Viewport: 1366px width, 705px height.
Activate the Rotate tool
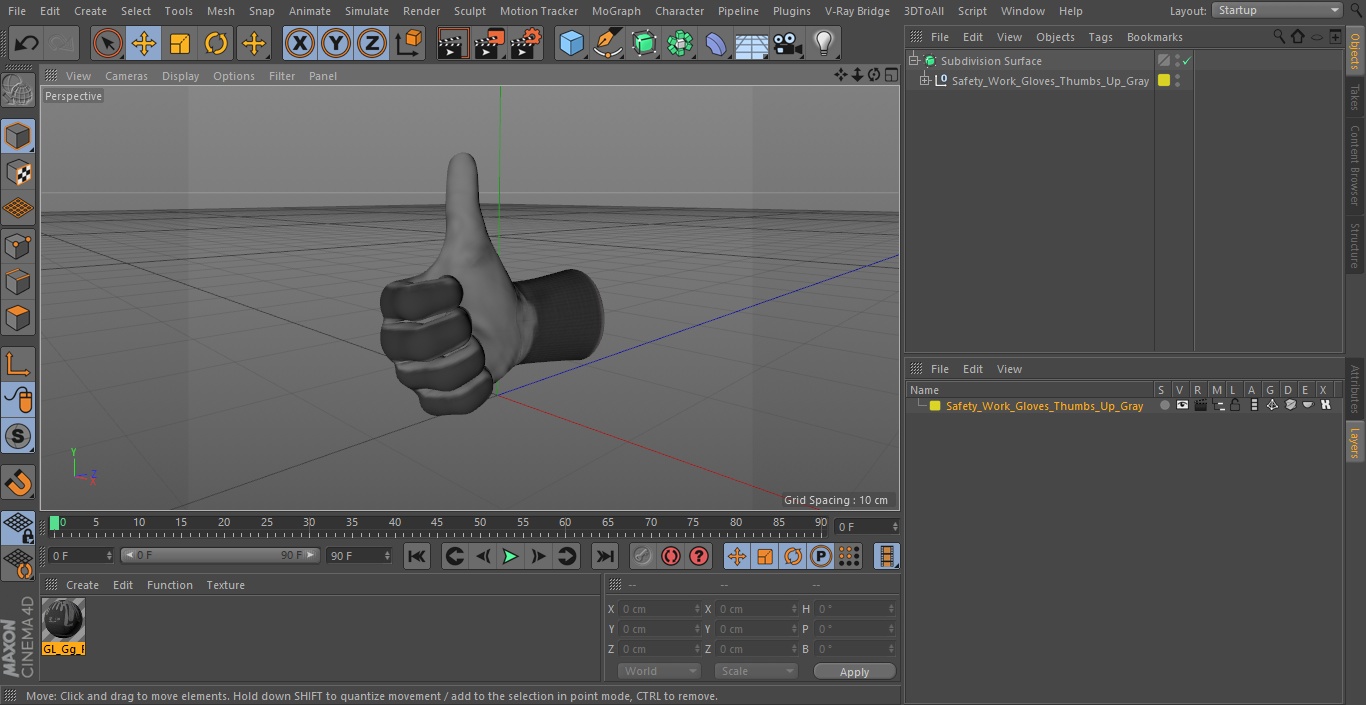click(216, 44)
